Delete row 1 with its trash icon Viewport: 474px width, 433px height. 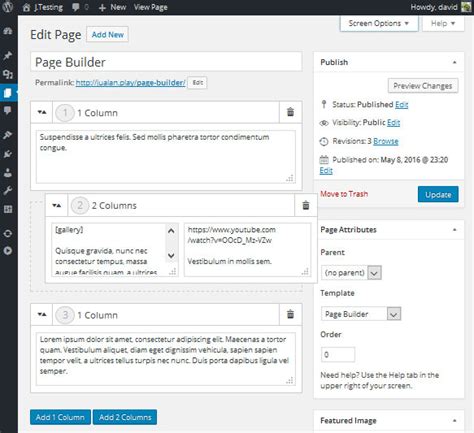pos(290,112)
